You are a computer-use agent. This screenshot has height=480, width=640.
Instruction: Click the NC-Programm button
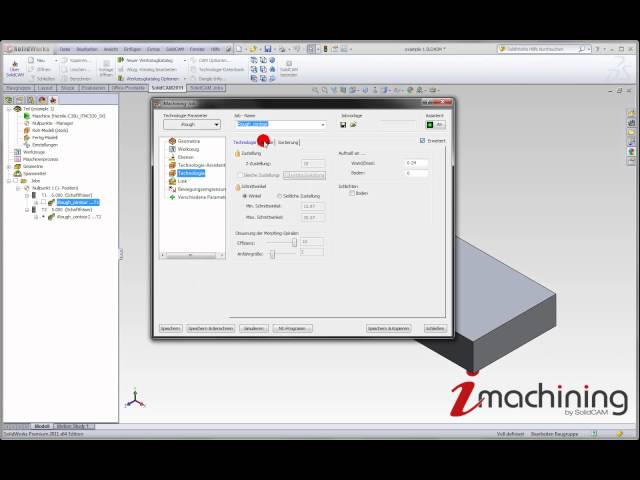(292, 329)
